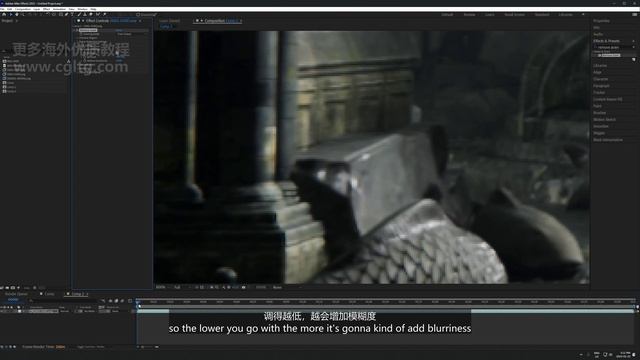
Task: Open the Help menu
Action: point(93,9)
